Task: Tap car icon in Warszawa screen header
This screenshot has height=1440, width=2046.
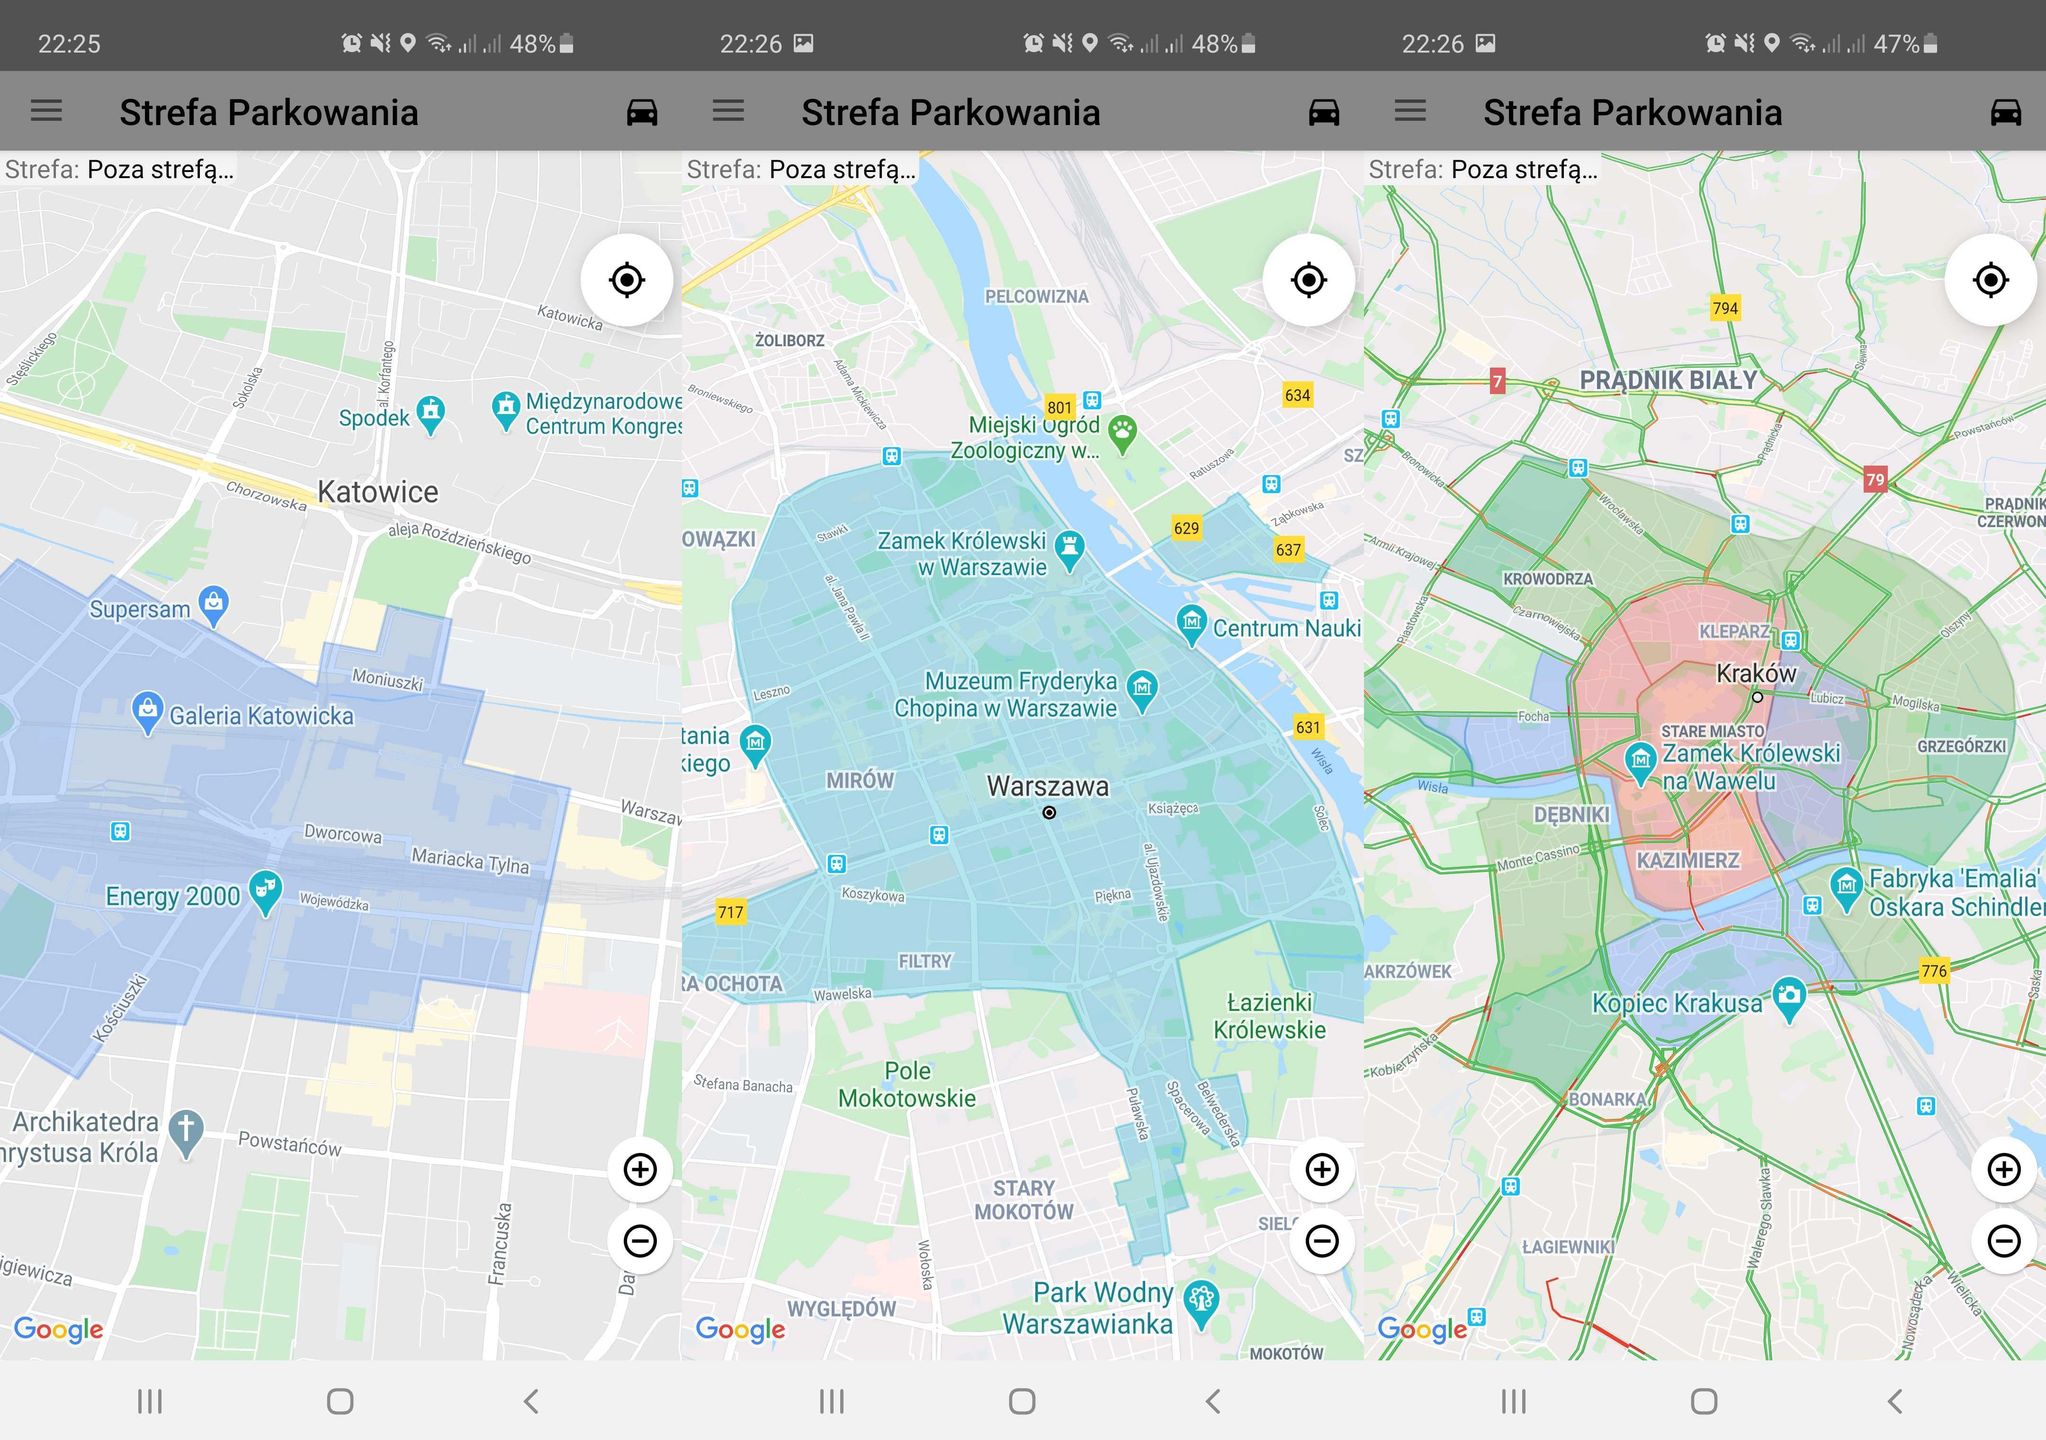Action: pyautogui.click(x=1323, y=112)
